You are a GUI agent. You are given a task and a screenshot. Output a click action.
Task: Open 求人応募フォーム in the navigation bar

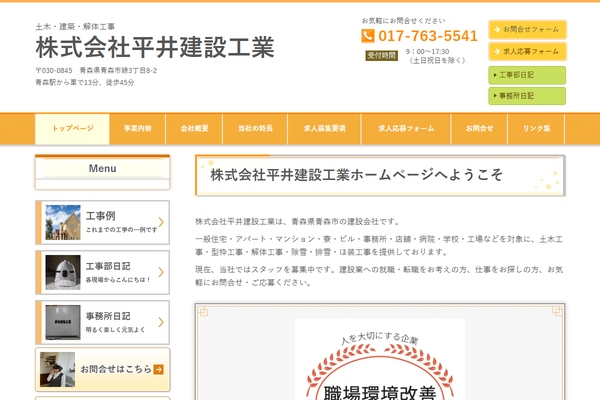point(406,129)
